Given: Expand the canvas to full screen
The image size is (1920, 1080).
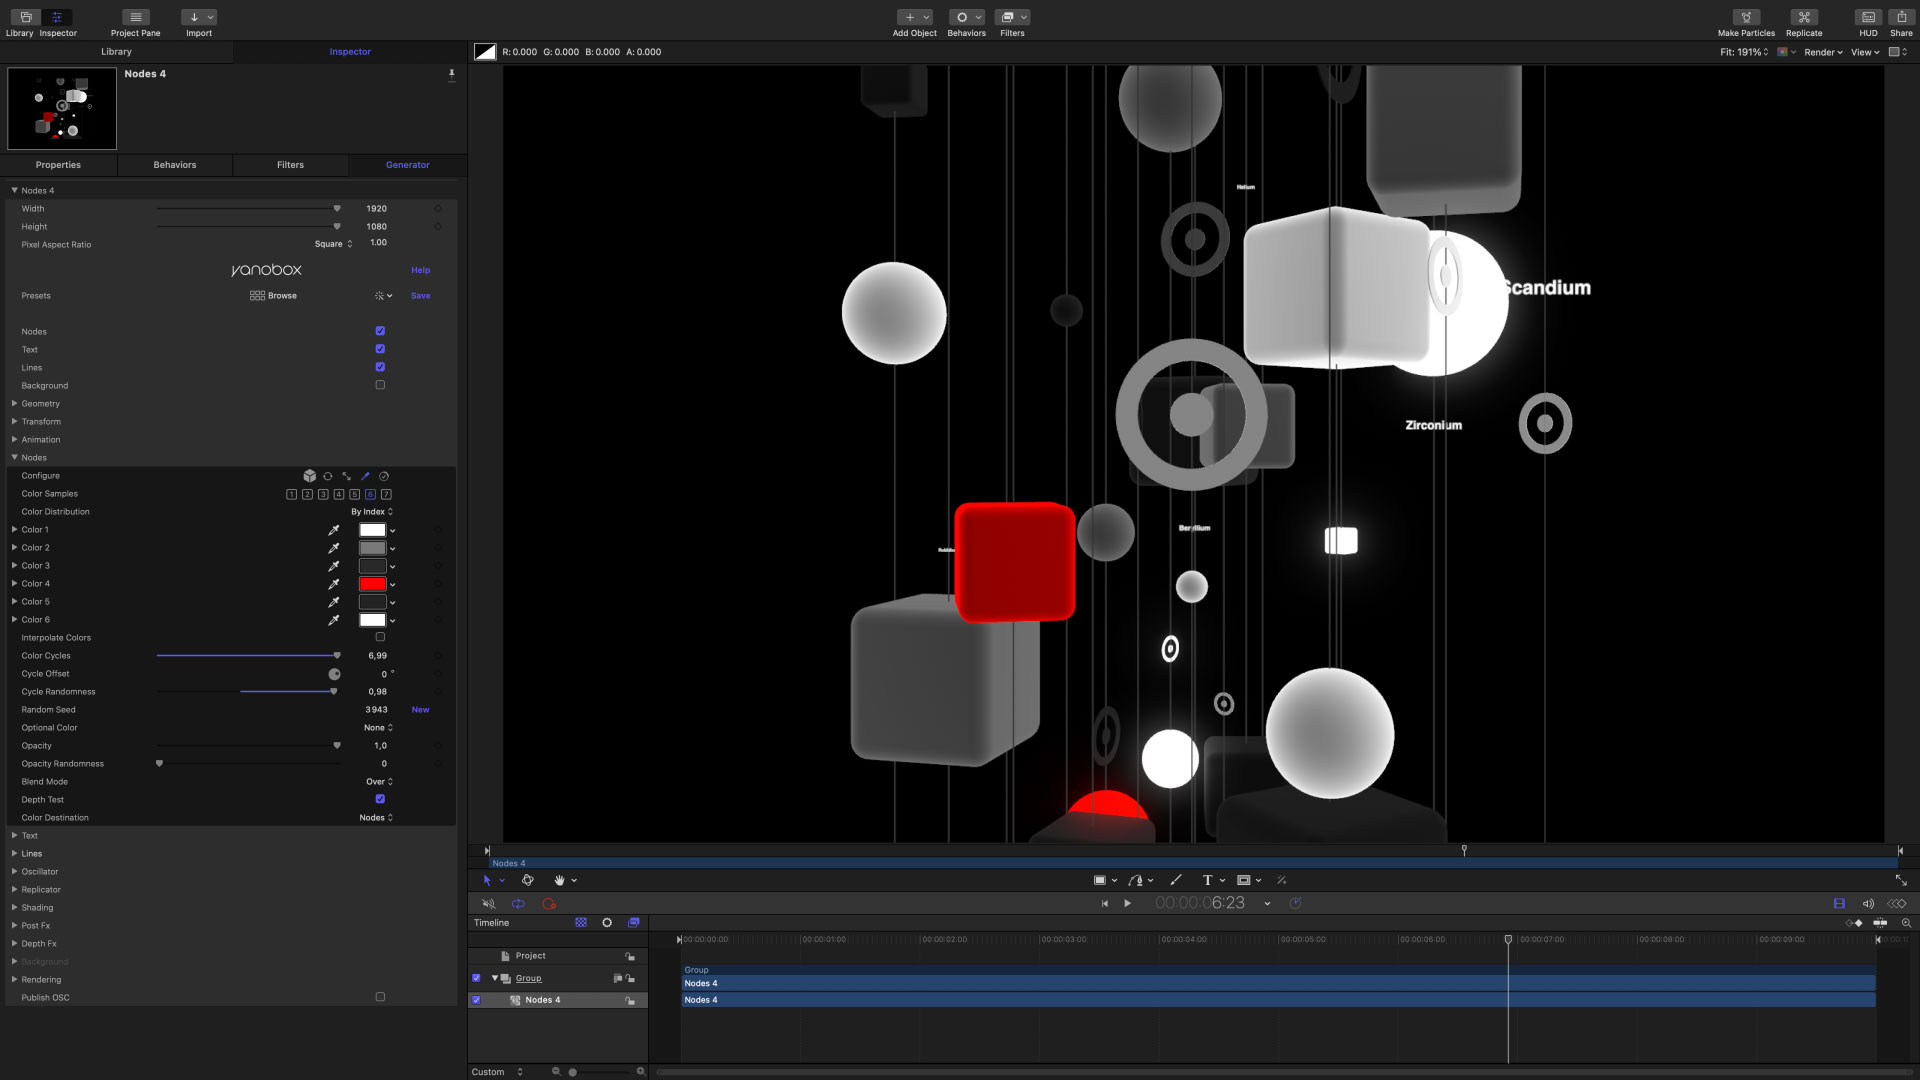Looking at the screenshot, I should tap(1901, 880).
